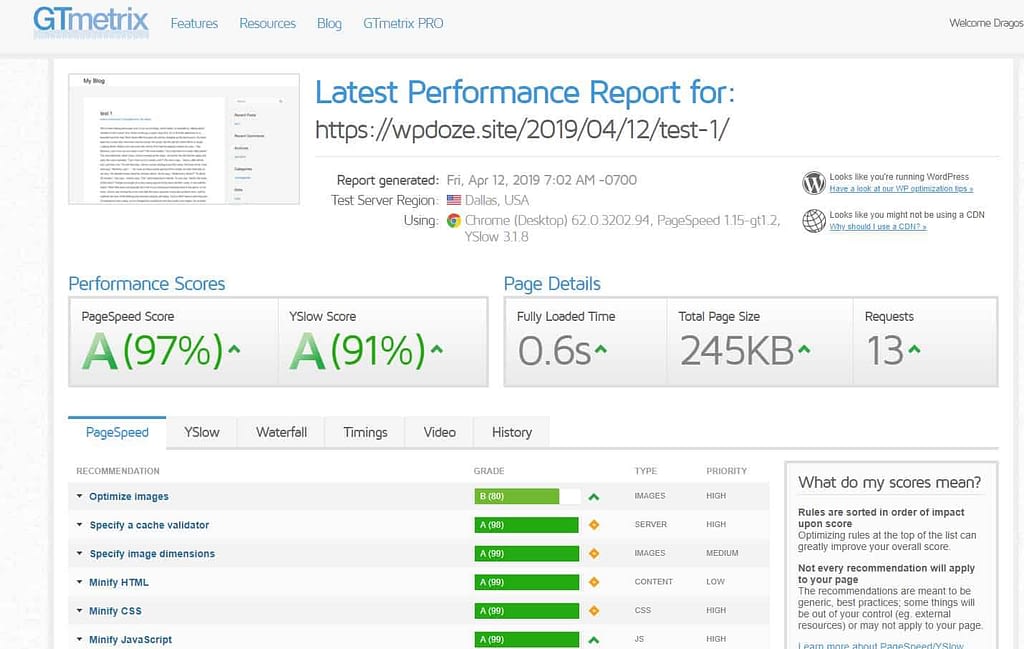Open the History tab

(511, 432)
